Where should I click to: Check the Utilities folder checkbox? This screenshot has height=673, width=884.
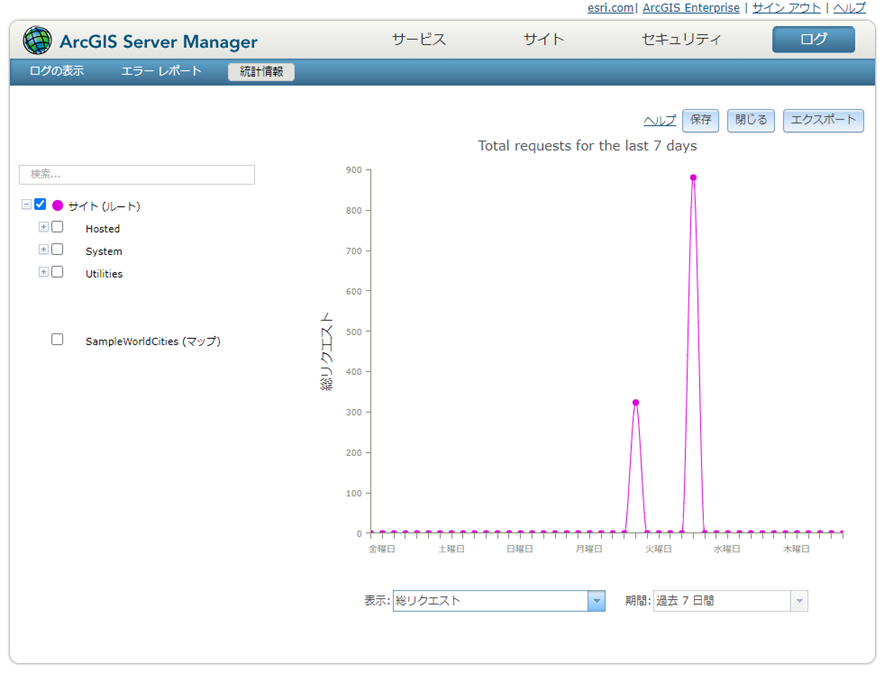pyautogui.click(x=57, y=272)
